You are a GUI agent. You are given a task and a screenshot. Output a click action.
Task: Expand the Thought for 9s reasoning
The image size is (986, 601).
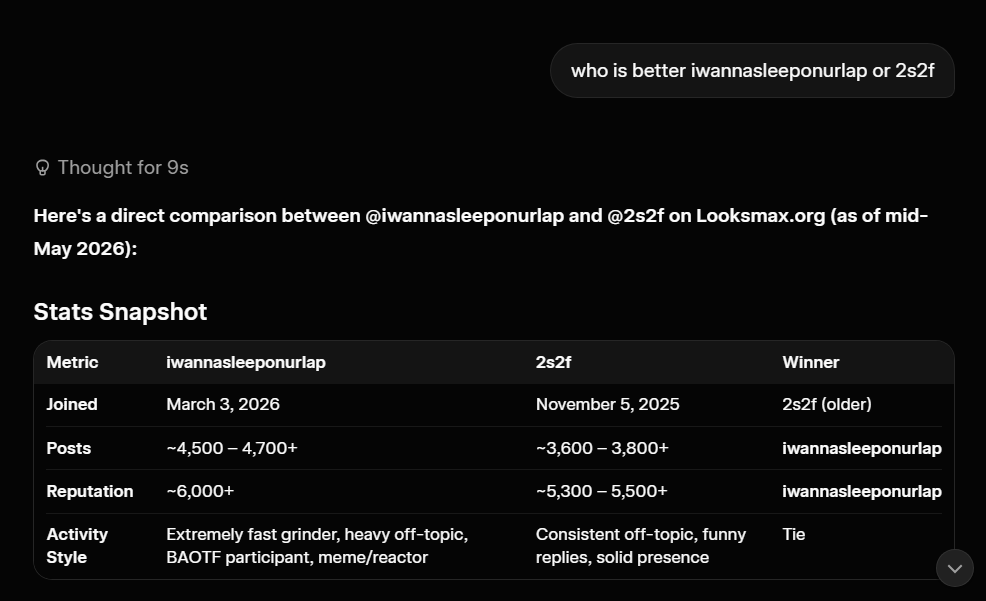pyautogui.click(x=112, y=168)
